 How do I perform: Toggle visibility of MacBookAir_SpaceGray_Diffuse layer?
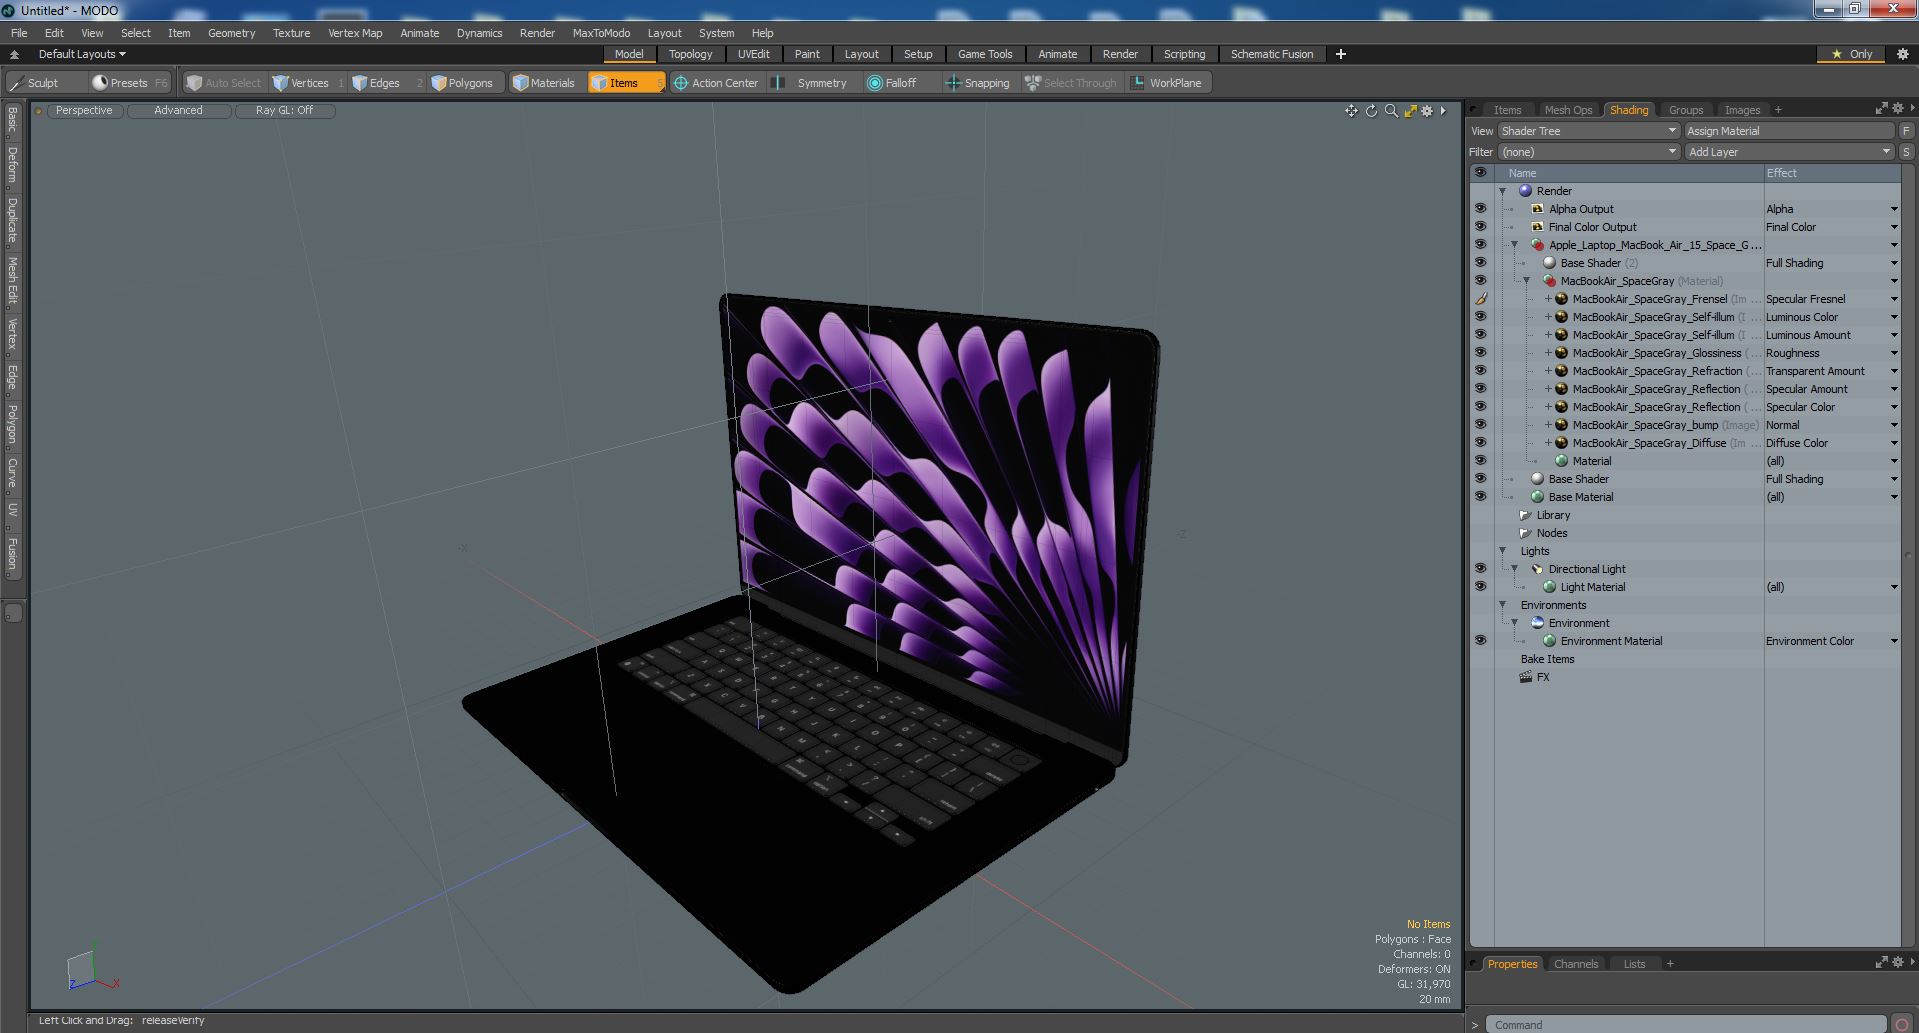tap(1480, 443)
